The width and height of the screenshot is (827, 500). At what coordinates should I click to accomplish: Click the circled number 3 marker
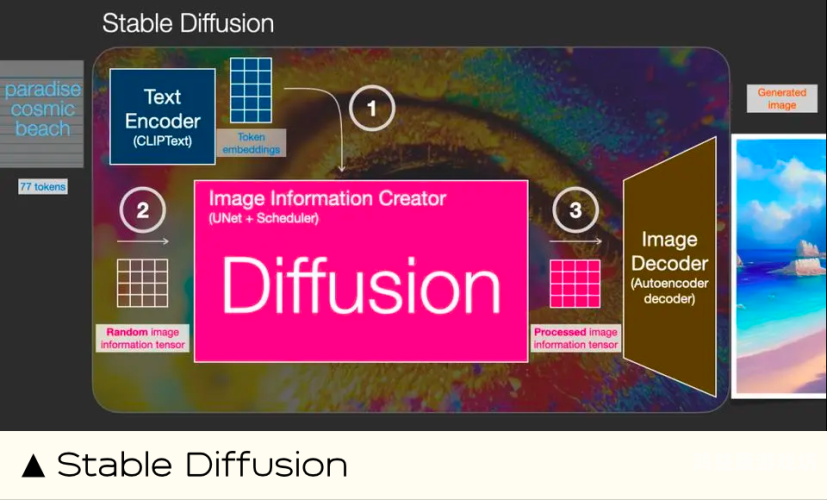pos(575,210)
